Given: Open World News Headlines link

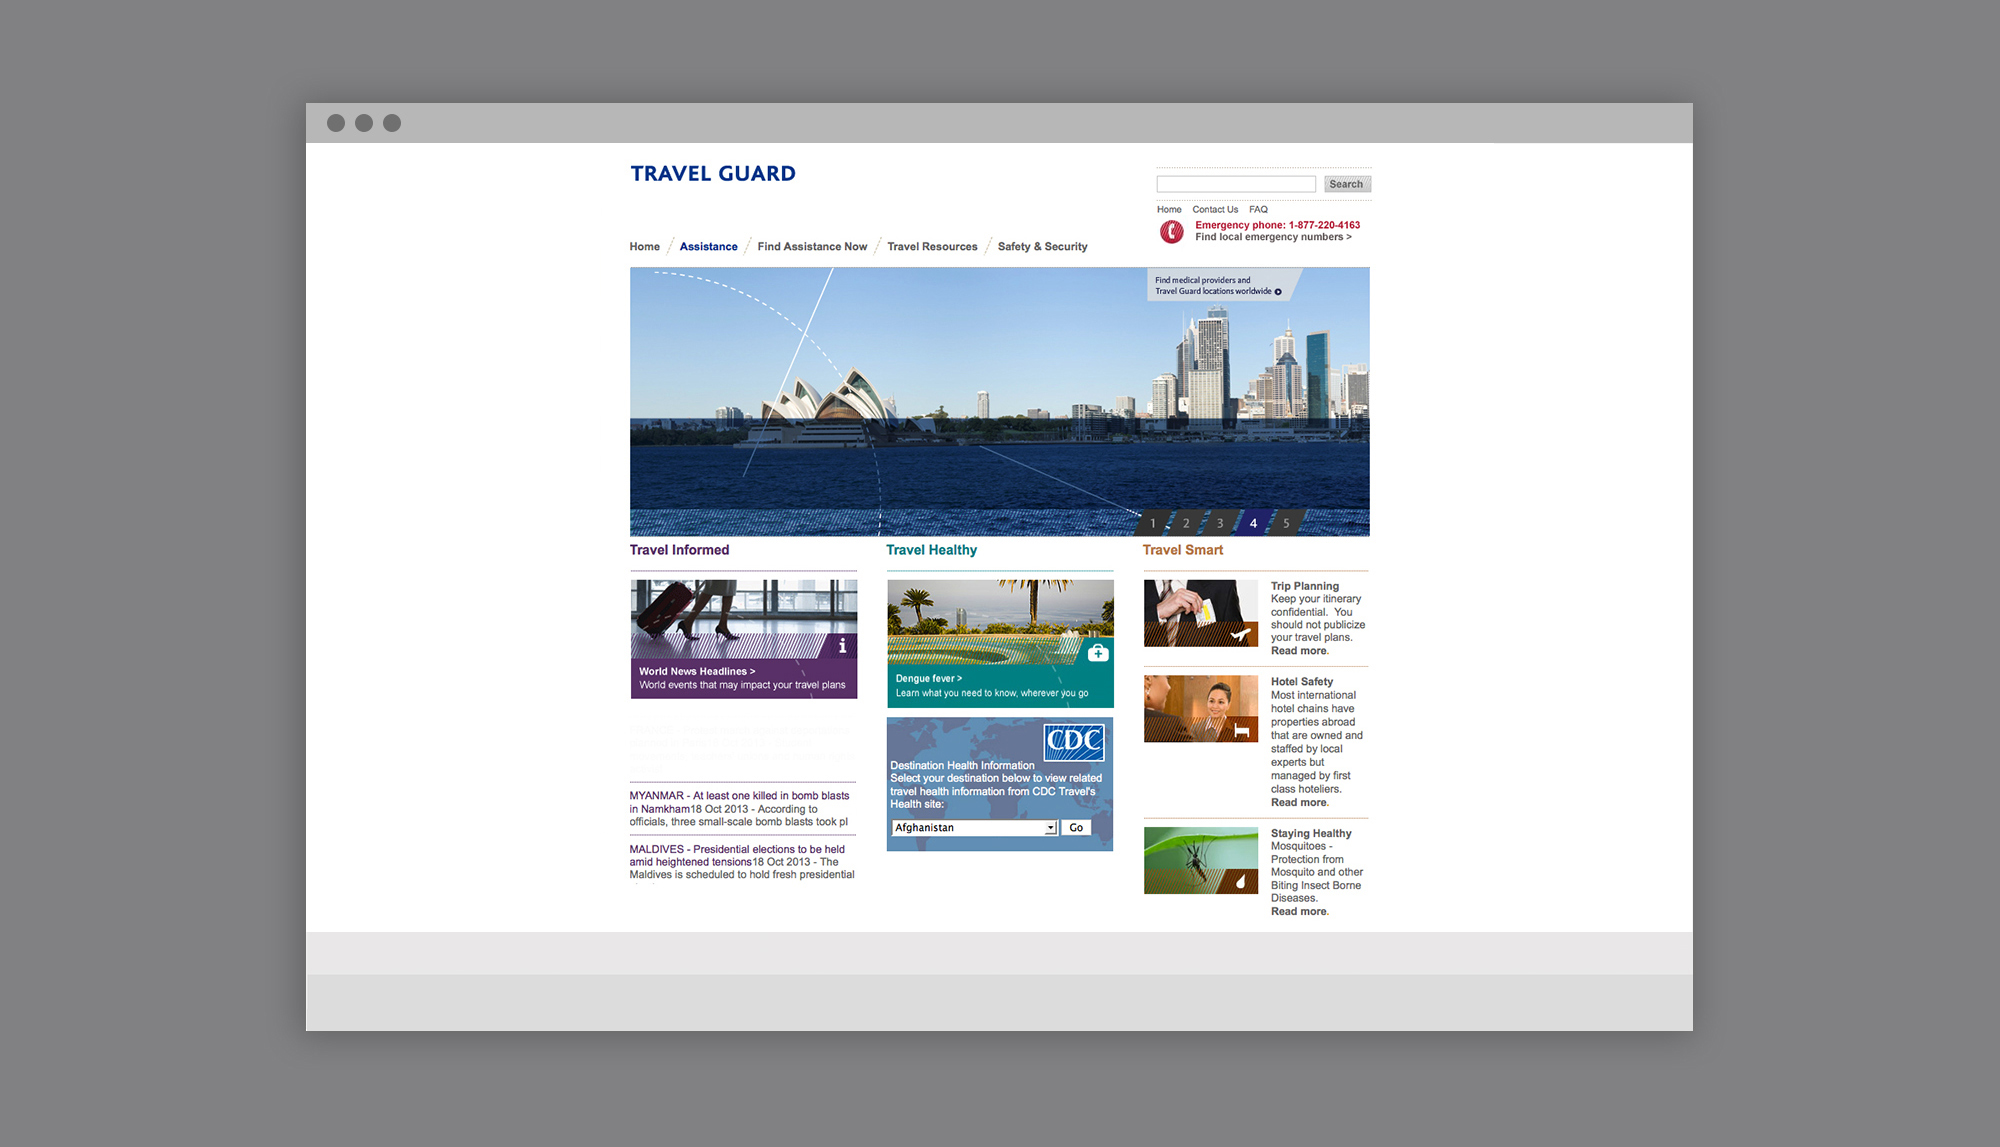Looking at the screenshot, I should [697, 672].
